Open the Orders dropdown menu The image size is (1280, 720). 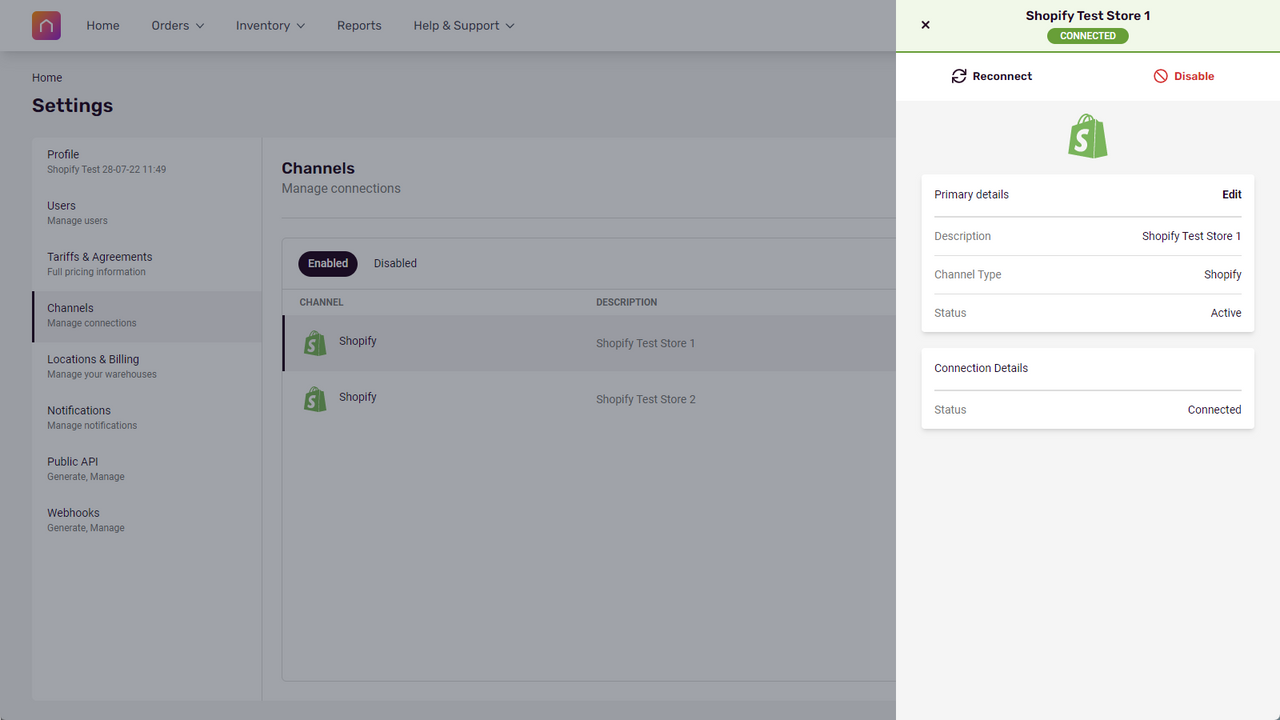coord(178,26)
